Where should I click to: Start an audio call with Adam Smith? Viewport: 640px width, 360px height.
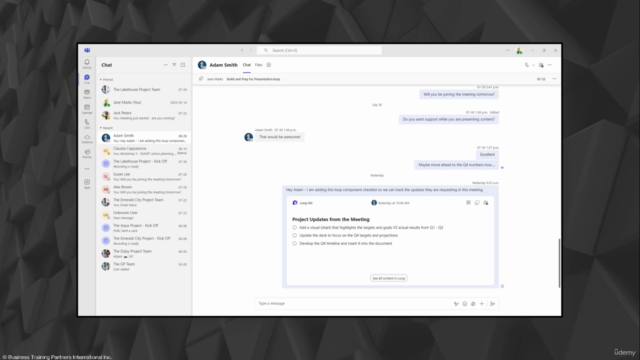(527, 65)
